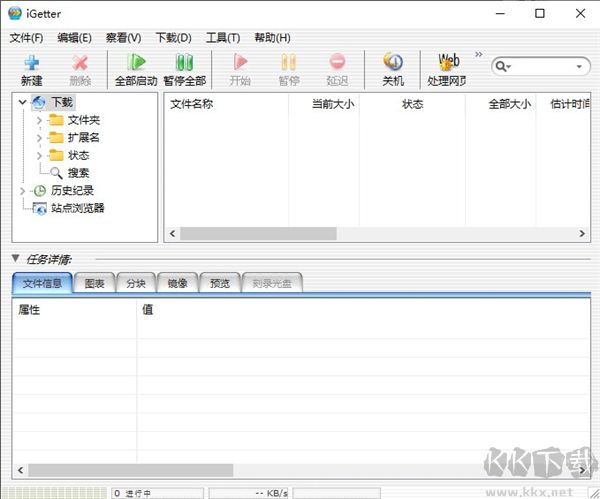Viewport: 600px width, 499px height.
Task: Minimize the iGetter window
Action: pyautogui.click(x=500, y=13)
